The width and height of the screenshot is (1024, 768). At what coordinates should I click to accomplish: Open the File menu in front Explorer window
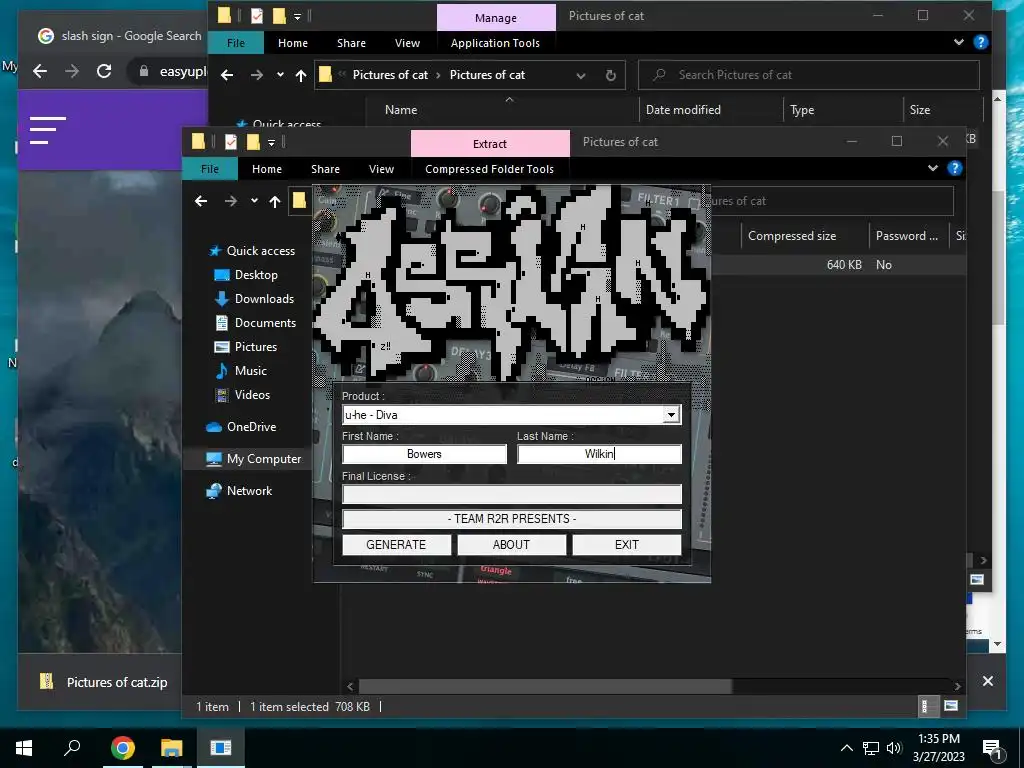[210, 169]
